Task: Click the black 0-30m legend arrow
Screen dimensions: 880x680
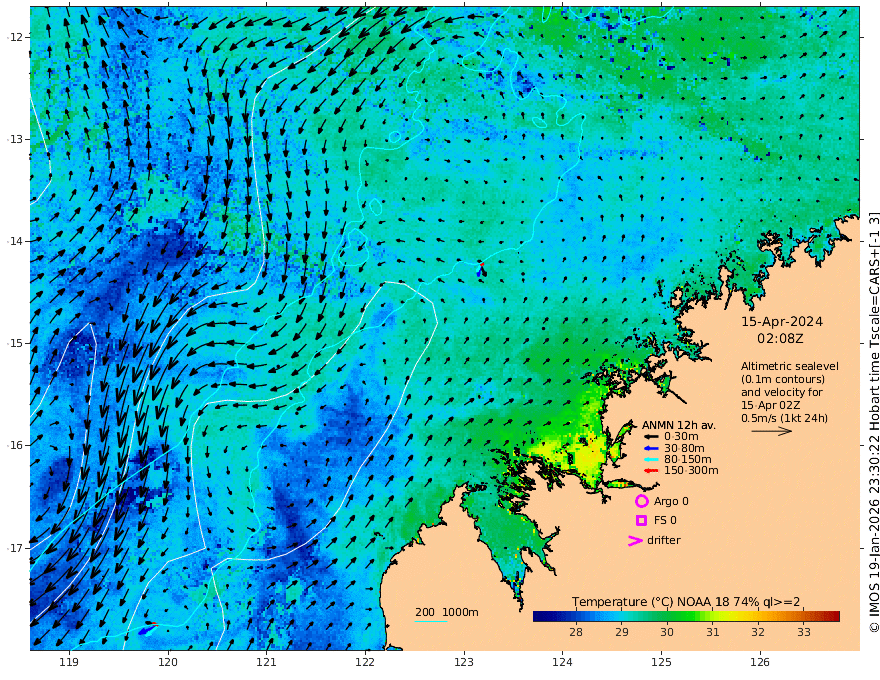Action: pos(650,437)
